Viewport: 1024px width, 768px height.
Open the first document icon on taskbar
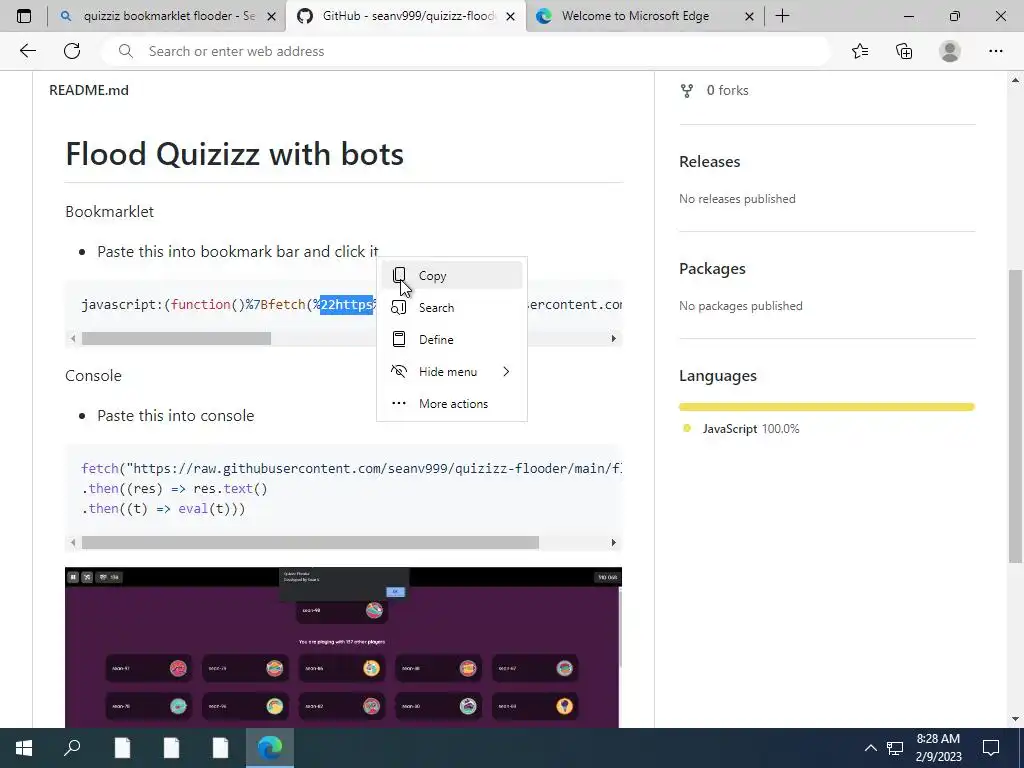[122, 748]
